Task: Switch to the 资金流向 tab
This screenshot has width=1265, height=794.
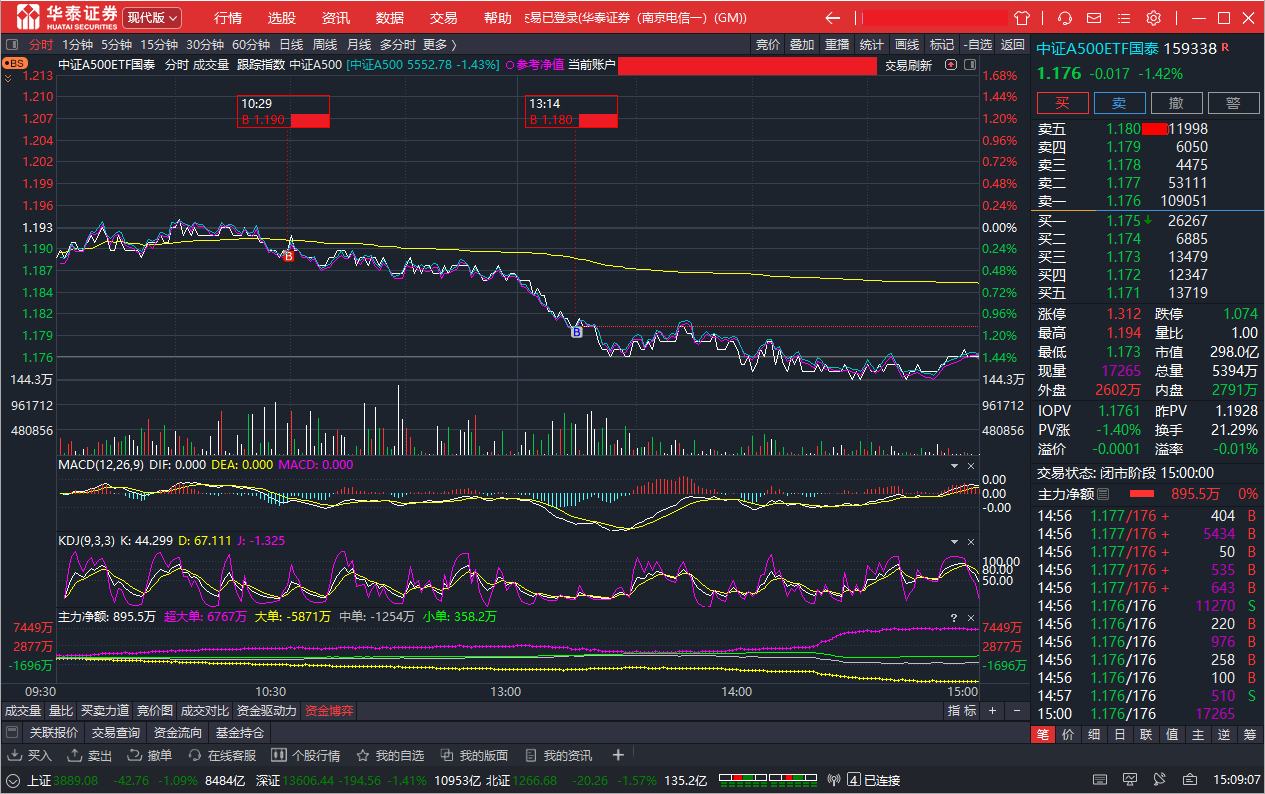Action: pos(178,733)
